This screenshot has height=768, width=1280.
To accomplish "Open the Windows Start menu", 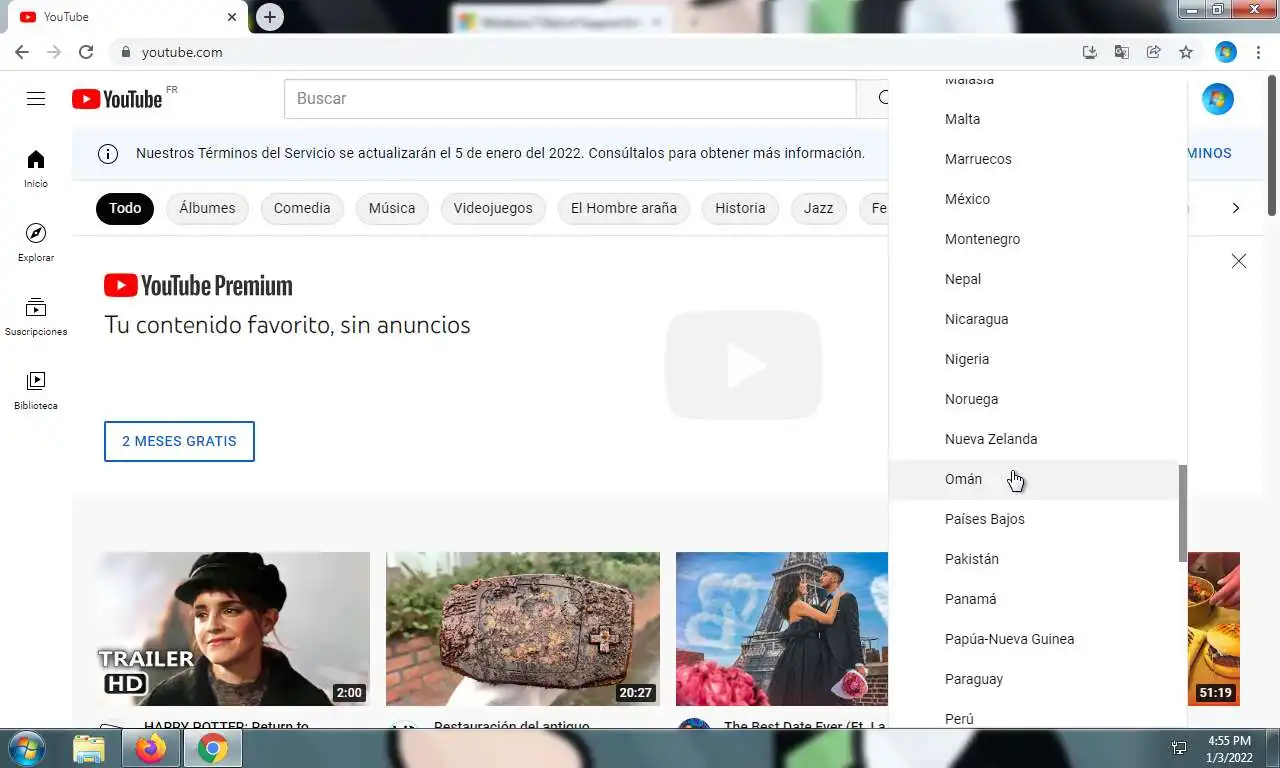I will pyautogui.click(x=26, y=748).
